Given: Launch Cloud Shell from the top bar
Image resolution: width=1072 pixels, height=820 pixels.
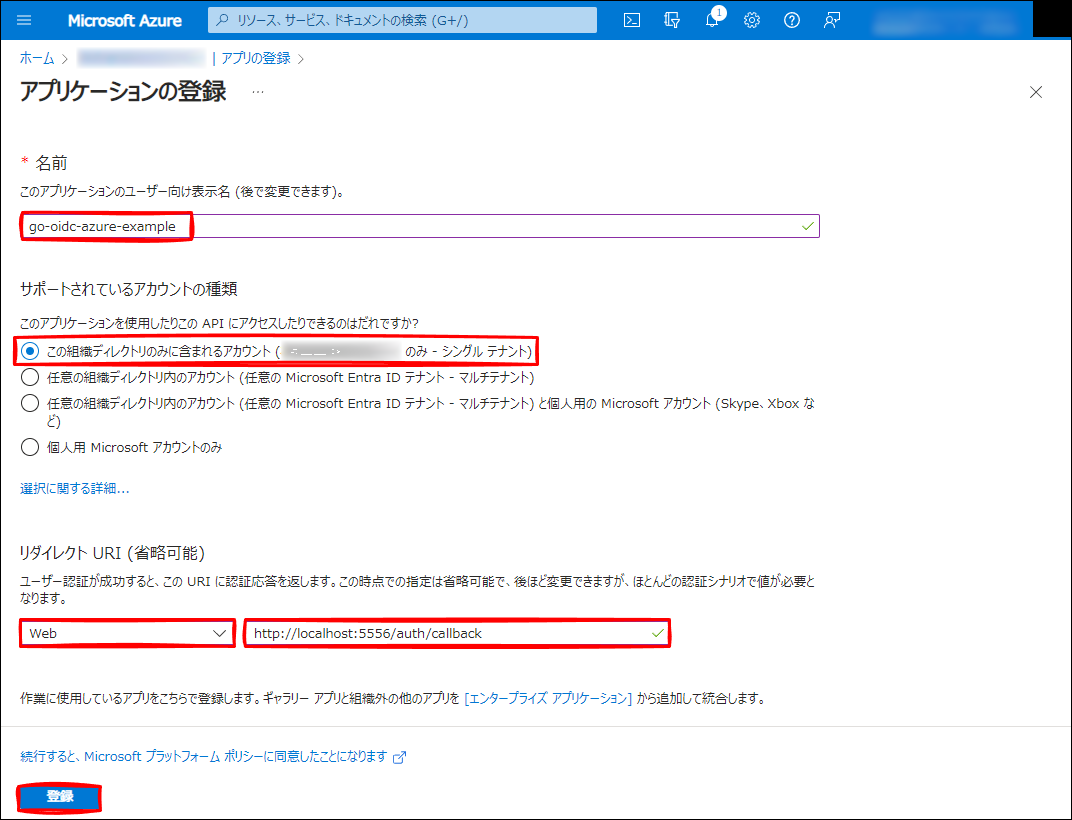Looking at the screenshot, I should [x=632, y=20].
